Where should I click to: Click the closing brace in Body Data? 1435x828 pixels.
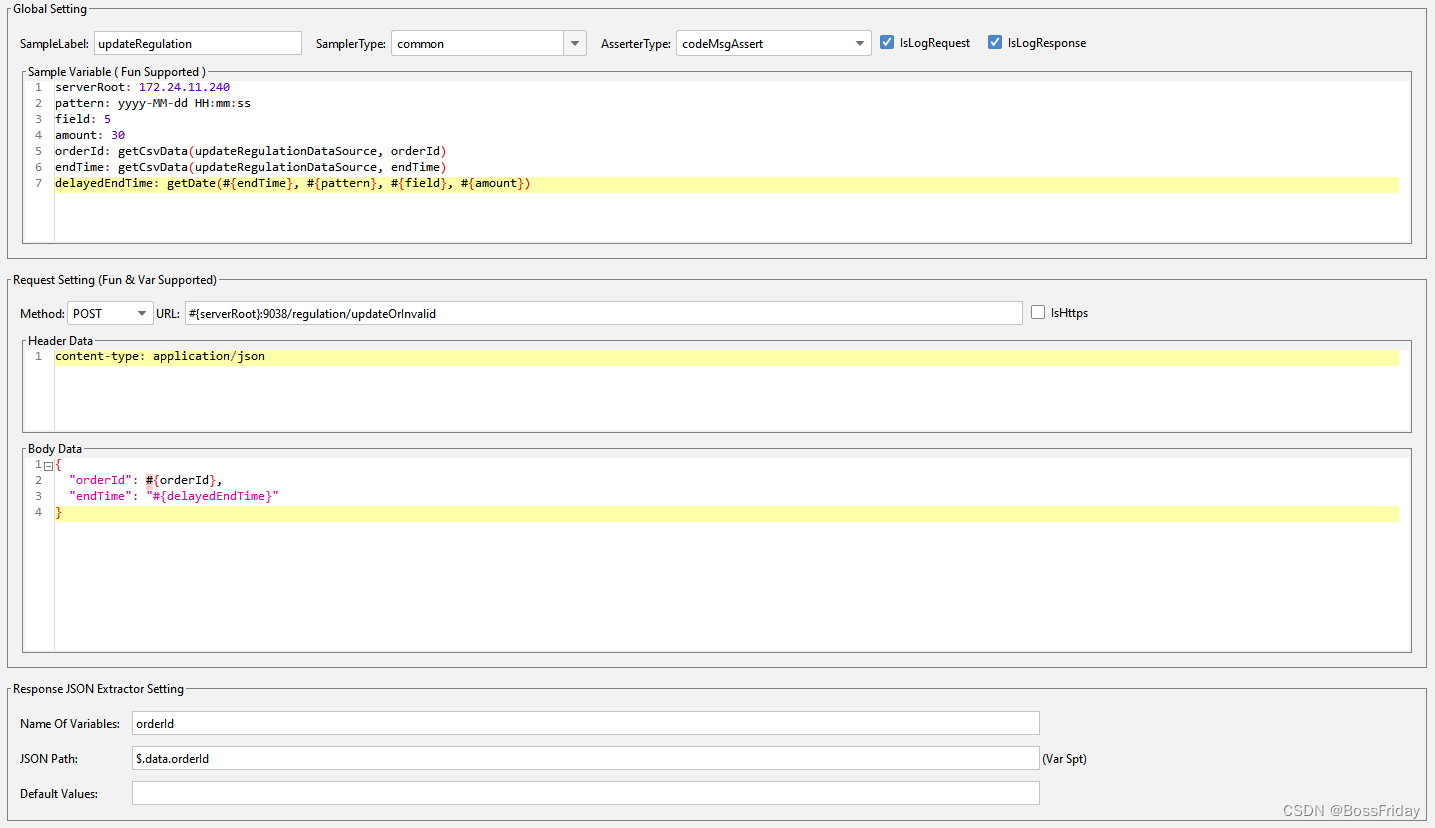click(x=58, y=513)
